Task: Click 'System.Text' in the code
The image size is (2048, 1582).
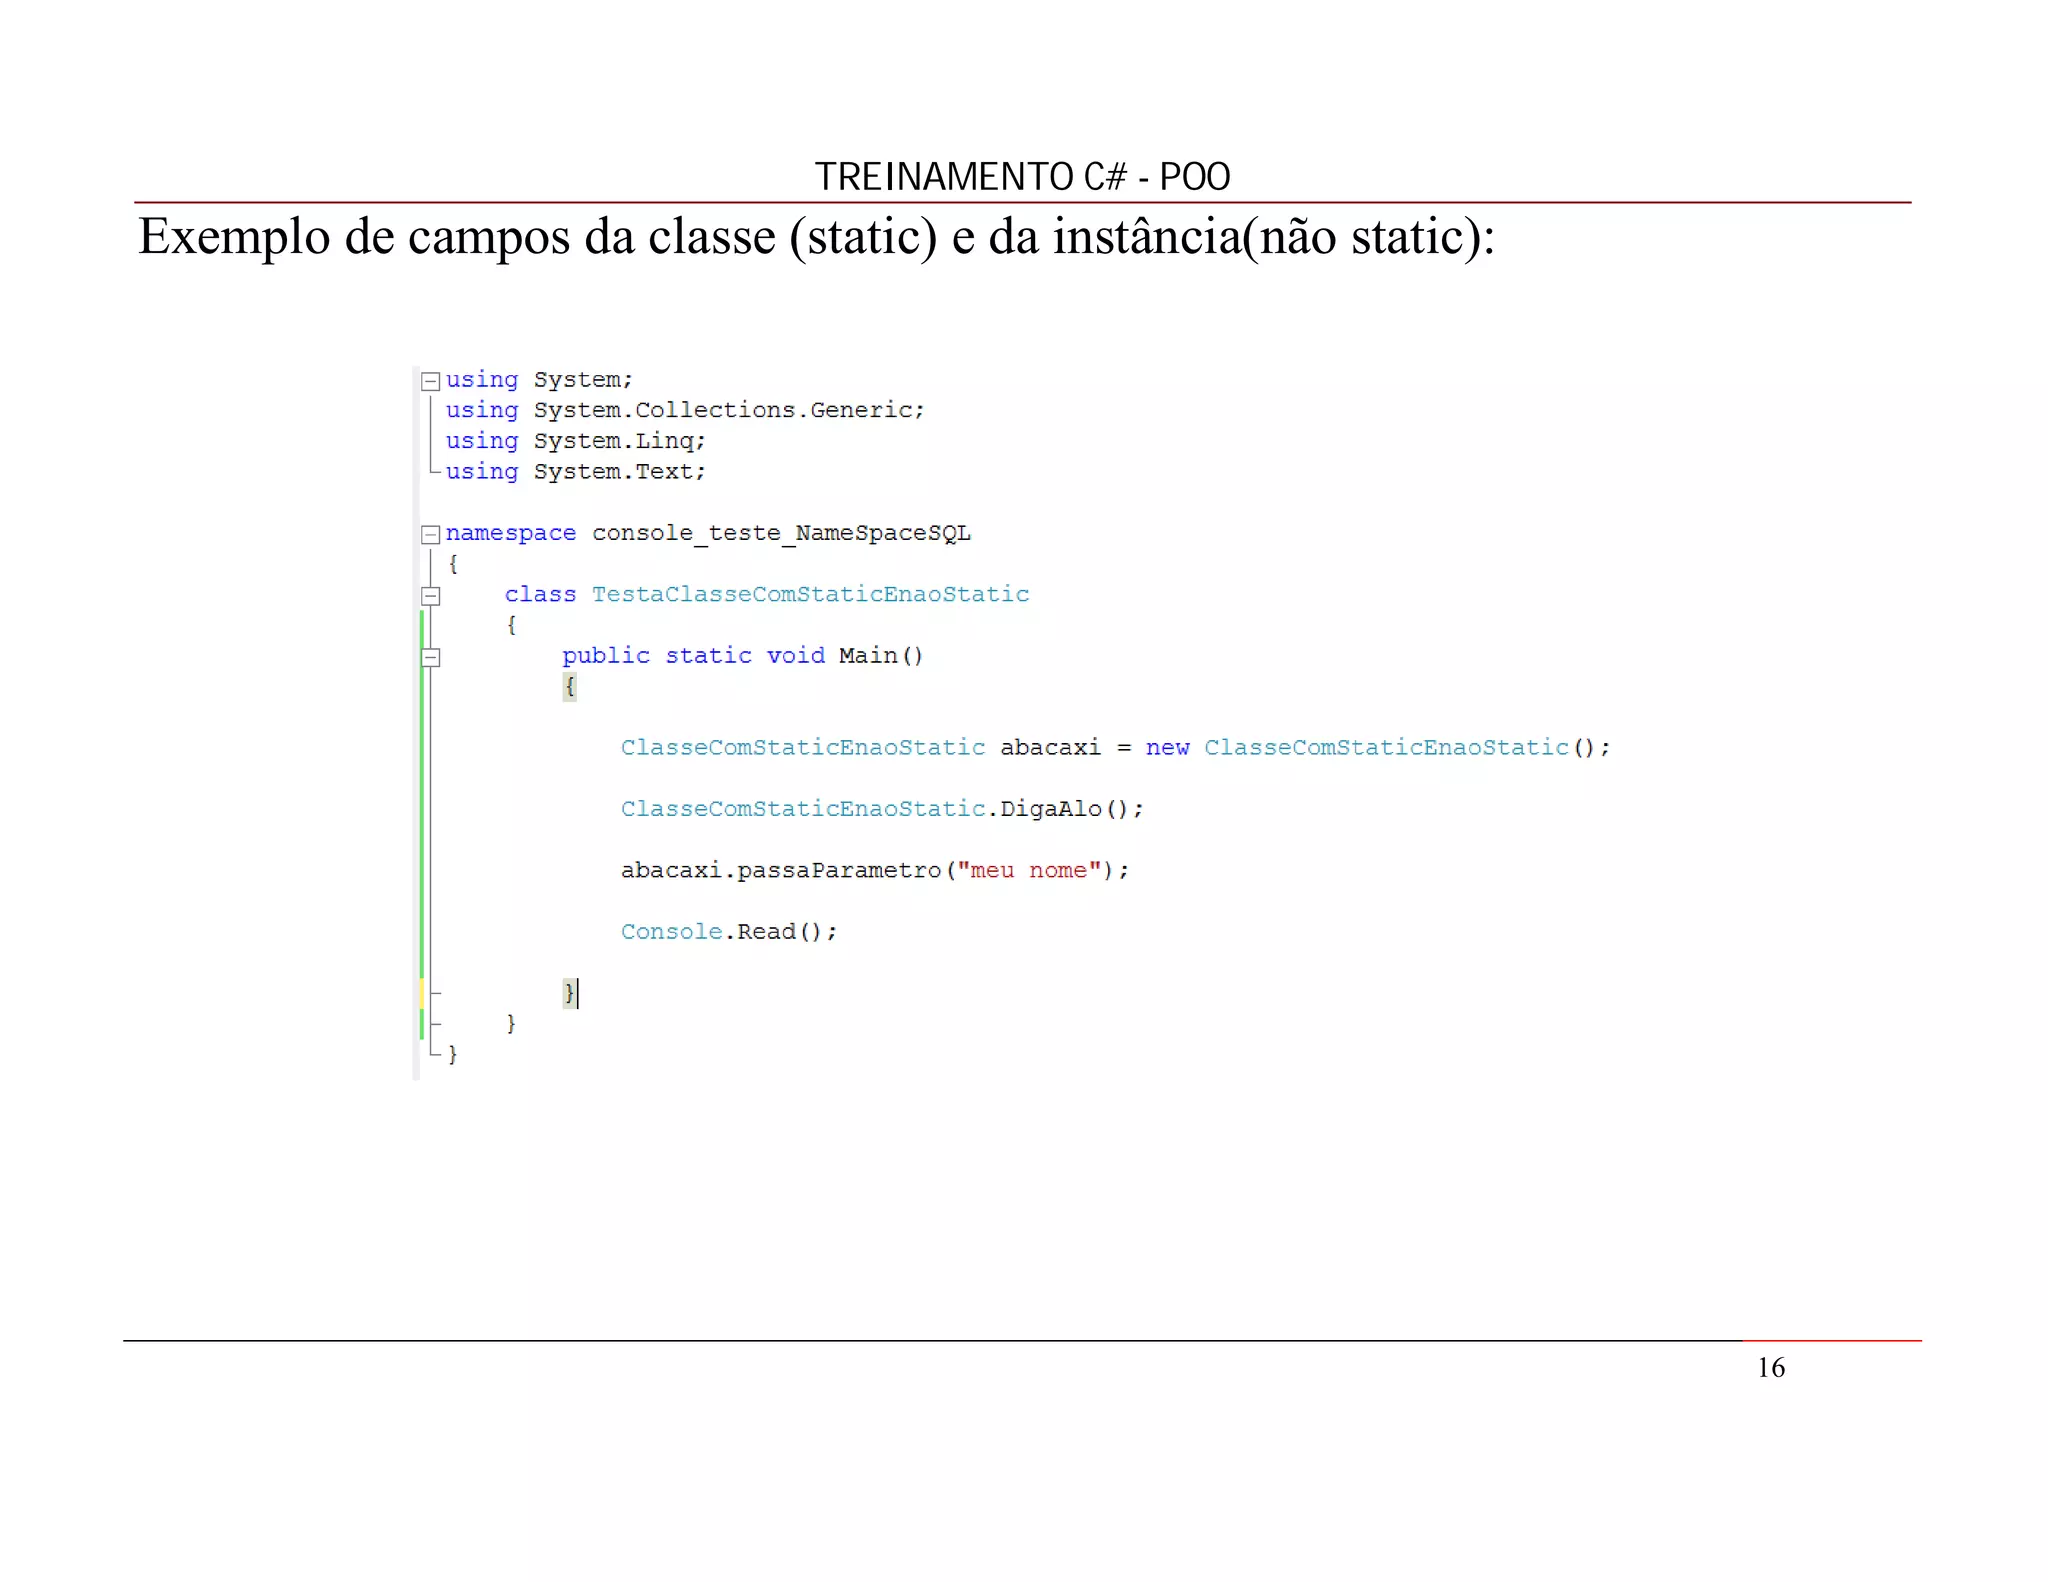Action: click(x=615, y=471)
